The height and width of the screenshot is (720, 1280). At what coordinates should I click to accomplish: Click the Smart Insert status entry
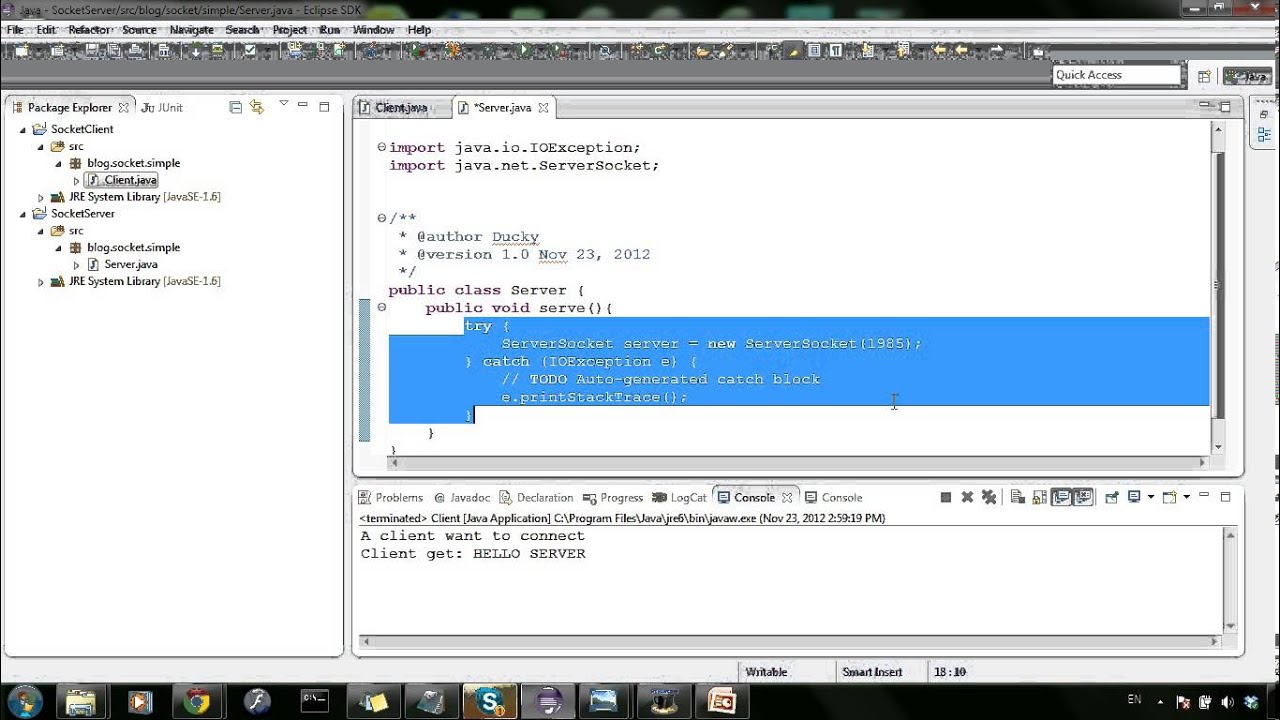pyautogui.click(x=872, y=672)
